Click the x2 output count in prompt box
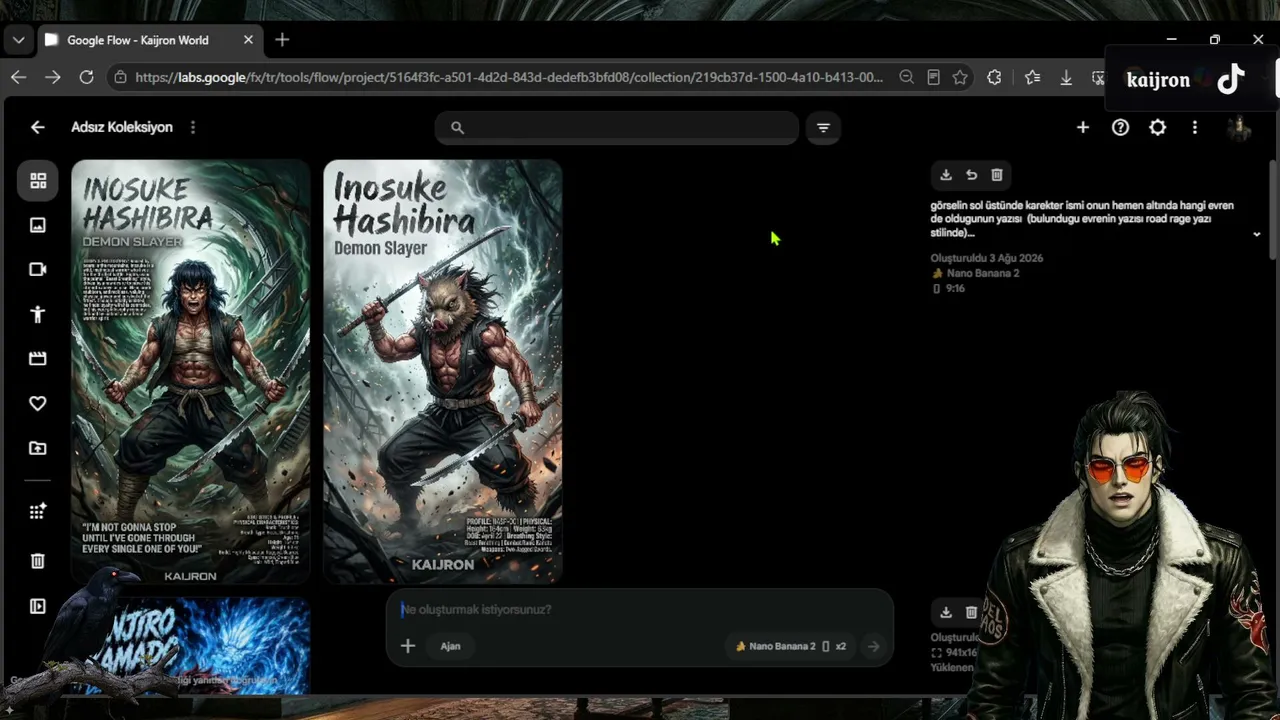Viewport: 1280px width, 720px height. [841, 646]
